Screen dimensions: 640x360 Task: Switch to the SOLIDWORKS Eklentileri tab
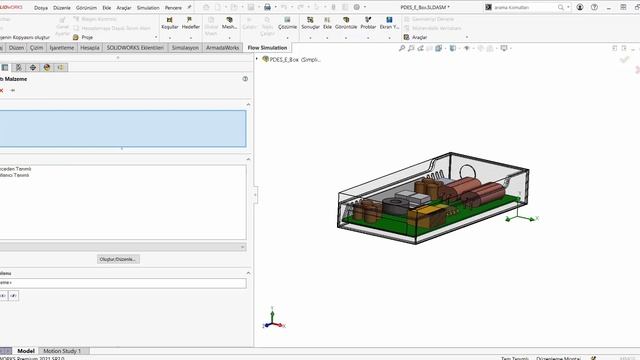[135, 48]
